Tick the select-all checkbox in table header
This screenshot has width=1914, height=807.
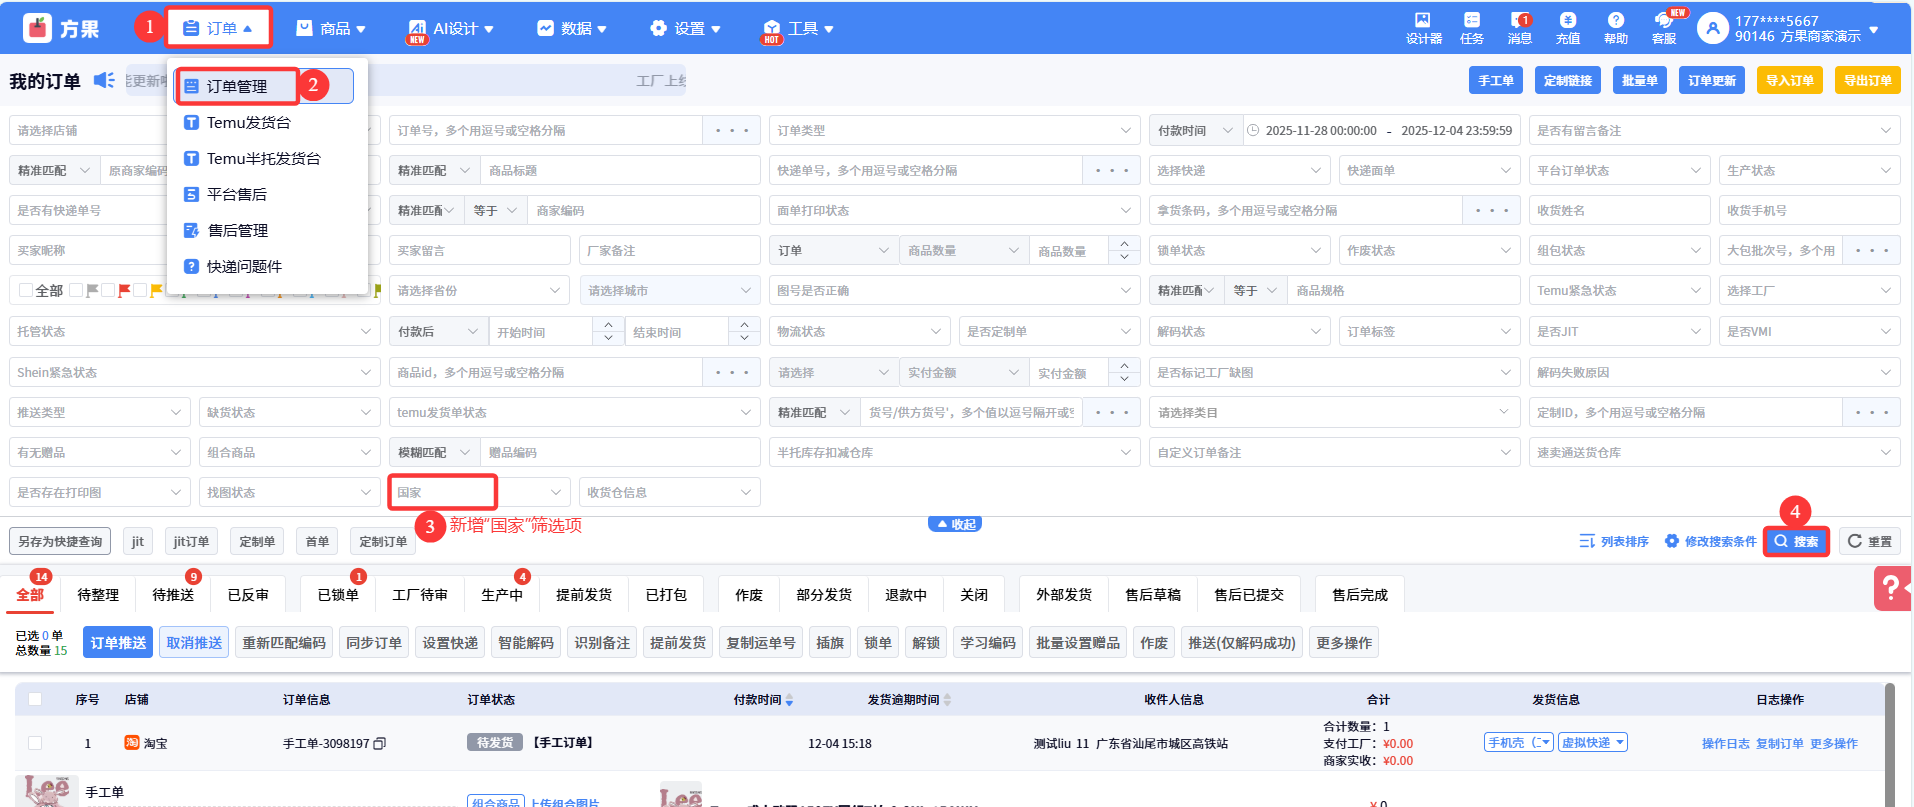tap(35, 699)
